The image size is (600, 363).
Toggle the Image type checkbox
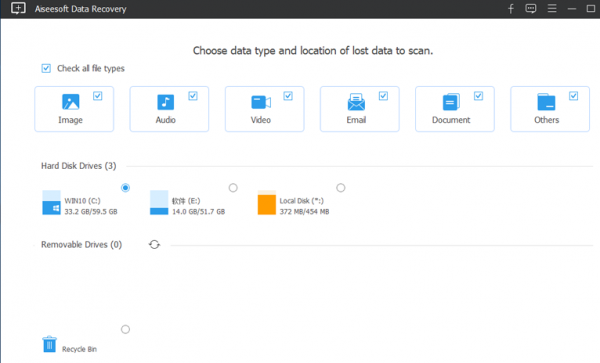[x=98, y=96]
